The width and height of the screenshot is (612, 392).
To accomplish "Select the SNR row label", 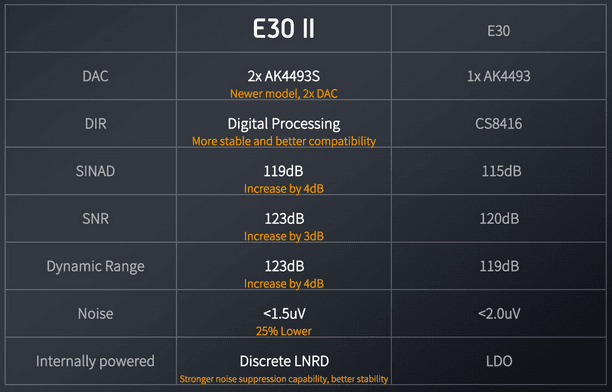I will pyautogui.click(x=95, y=219).
